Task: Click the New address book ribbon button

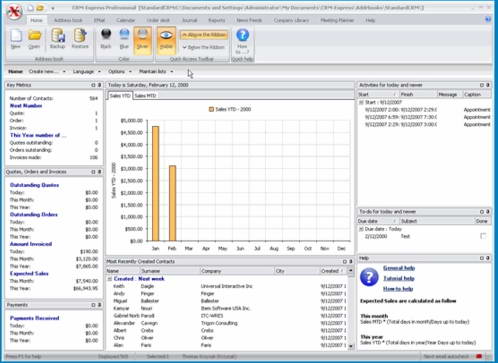Action: click(16, 39)
